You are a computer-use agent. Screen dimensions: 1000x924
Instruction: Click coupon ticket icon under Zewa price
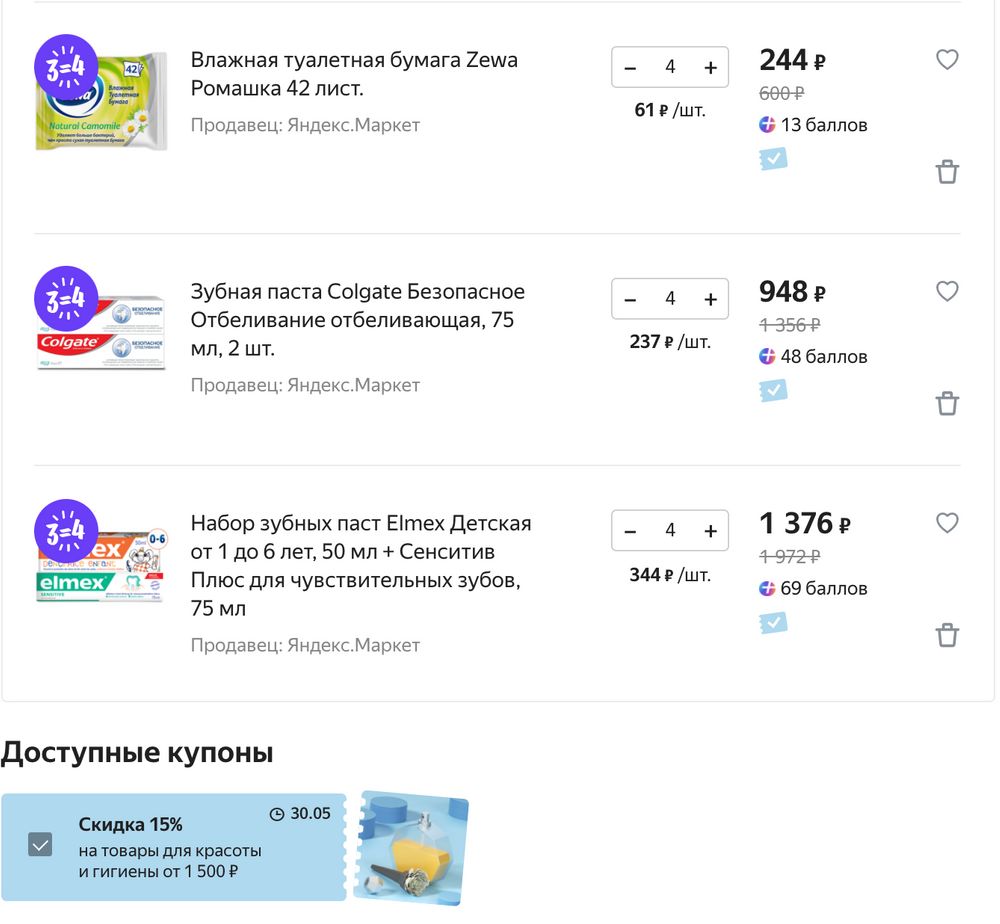tap(773, 159)
